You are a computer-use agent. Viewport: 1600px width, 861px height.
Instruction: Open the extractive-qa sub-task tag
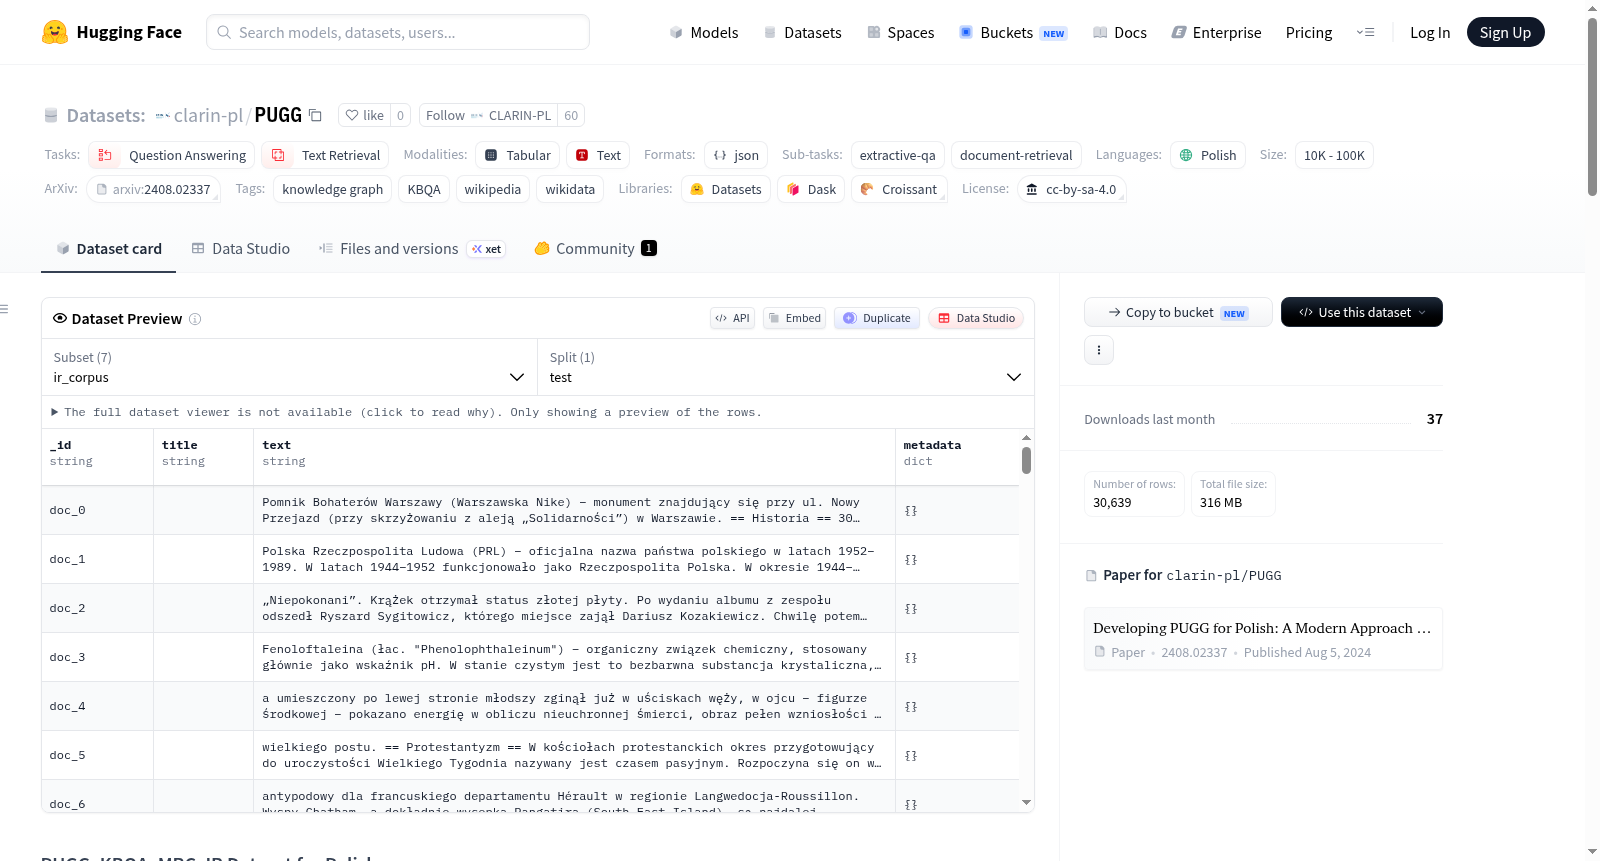click(x=897, y=155)
